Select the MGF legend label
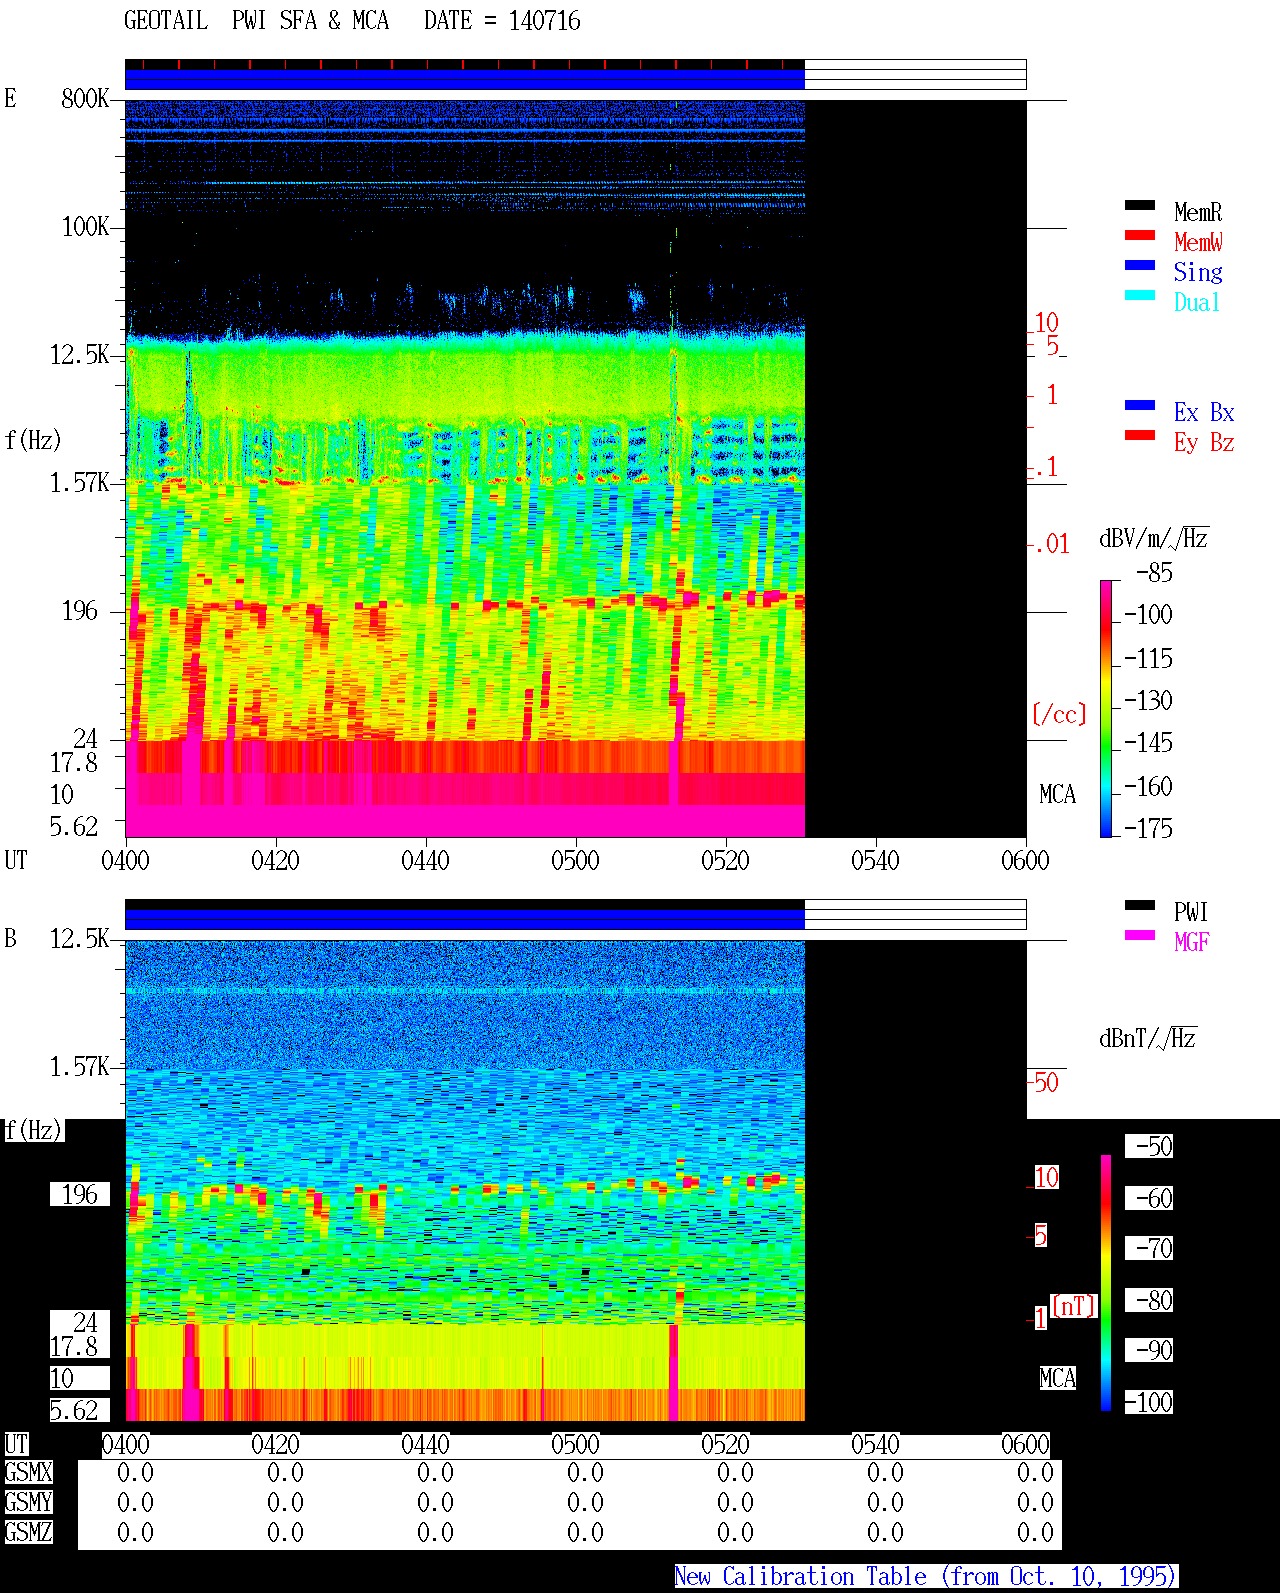The image size is (1280, 1593). pyautogui.click(x=1191, y=942)
